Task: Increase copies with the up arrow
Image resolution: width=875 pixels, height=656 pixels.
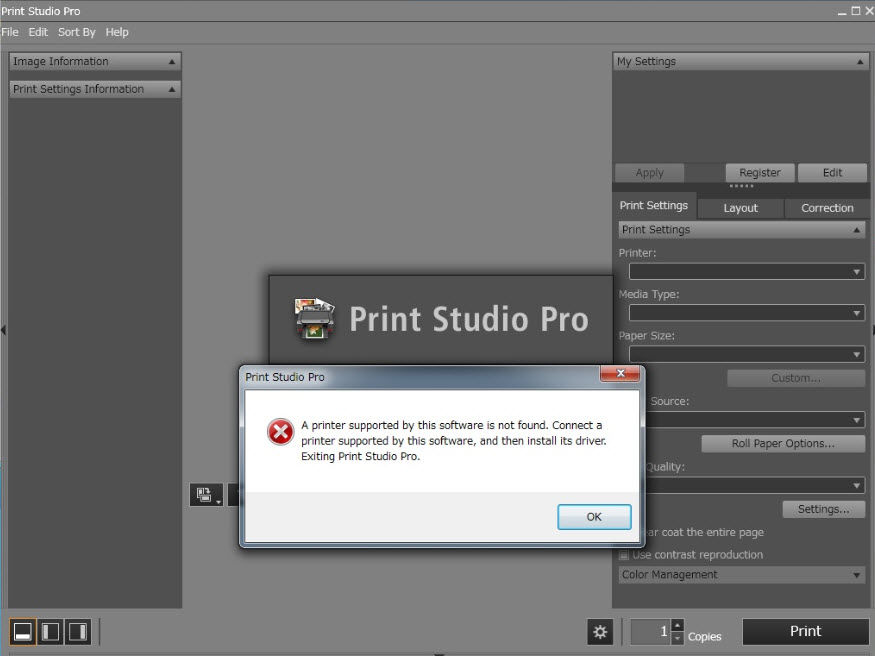Action: pyautogui.click(x=677, y=625)
